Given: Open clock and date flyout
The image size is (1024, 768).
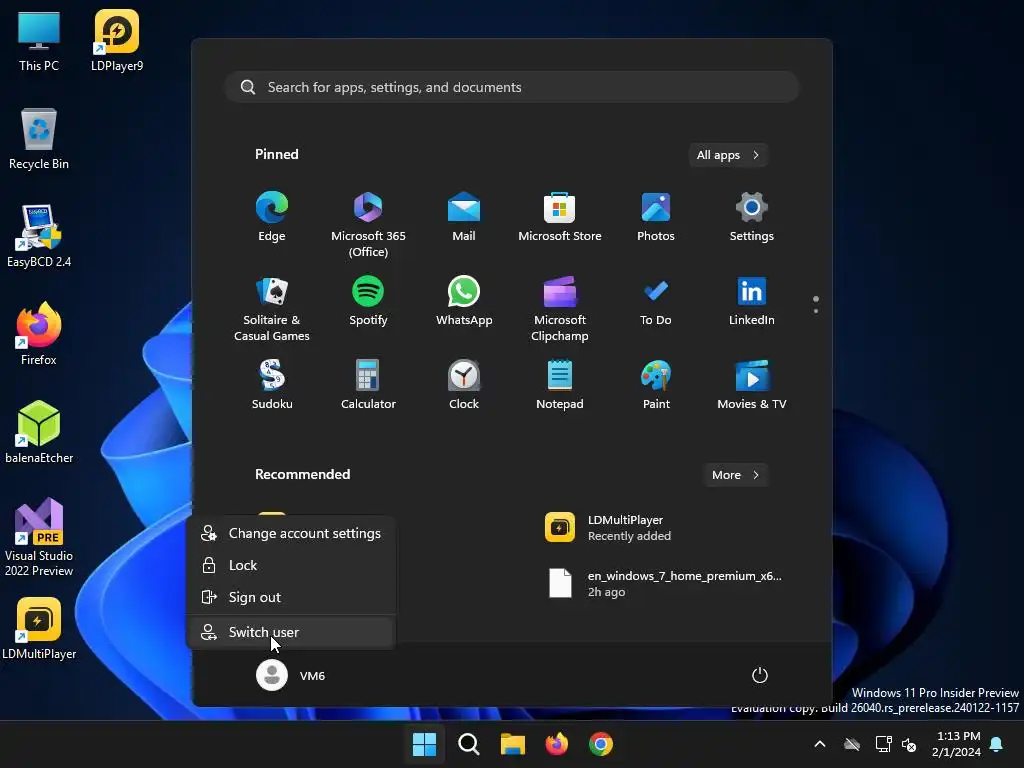Looking at the screenshot, I should pos(958,744).
